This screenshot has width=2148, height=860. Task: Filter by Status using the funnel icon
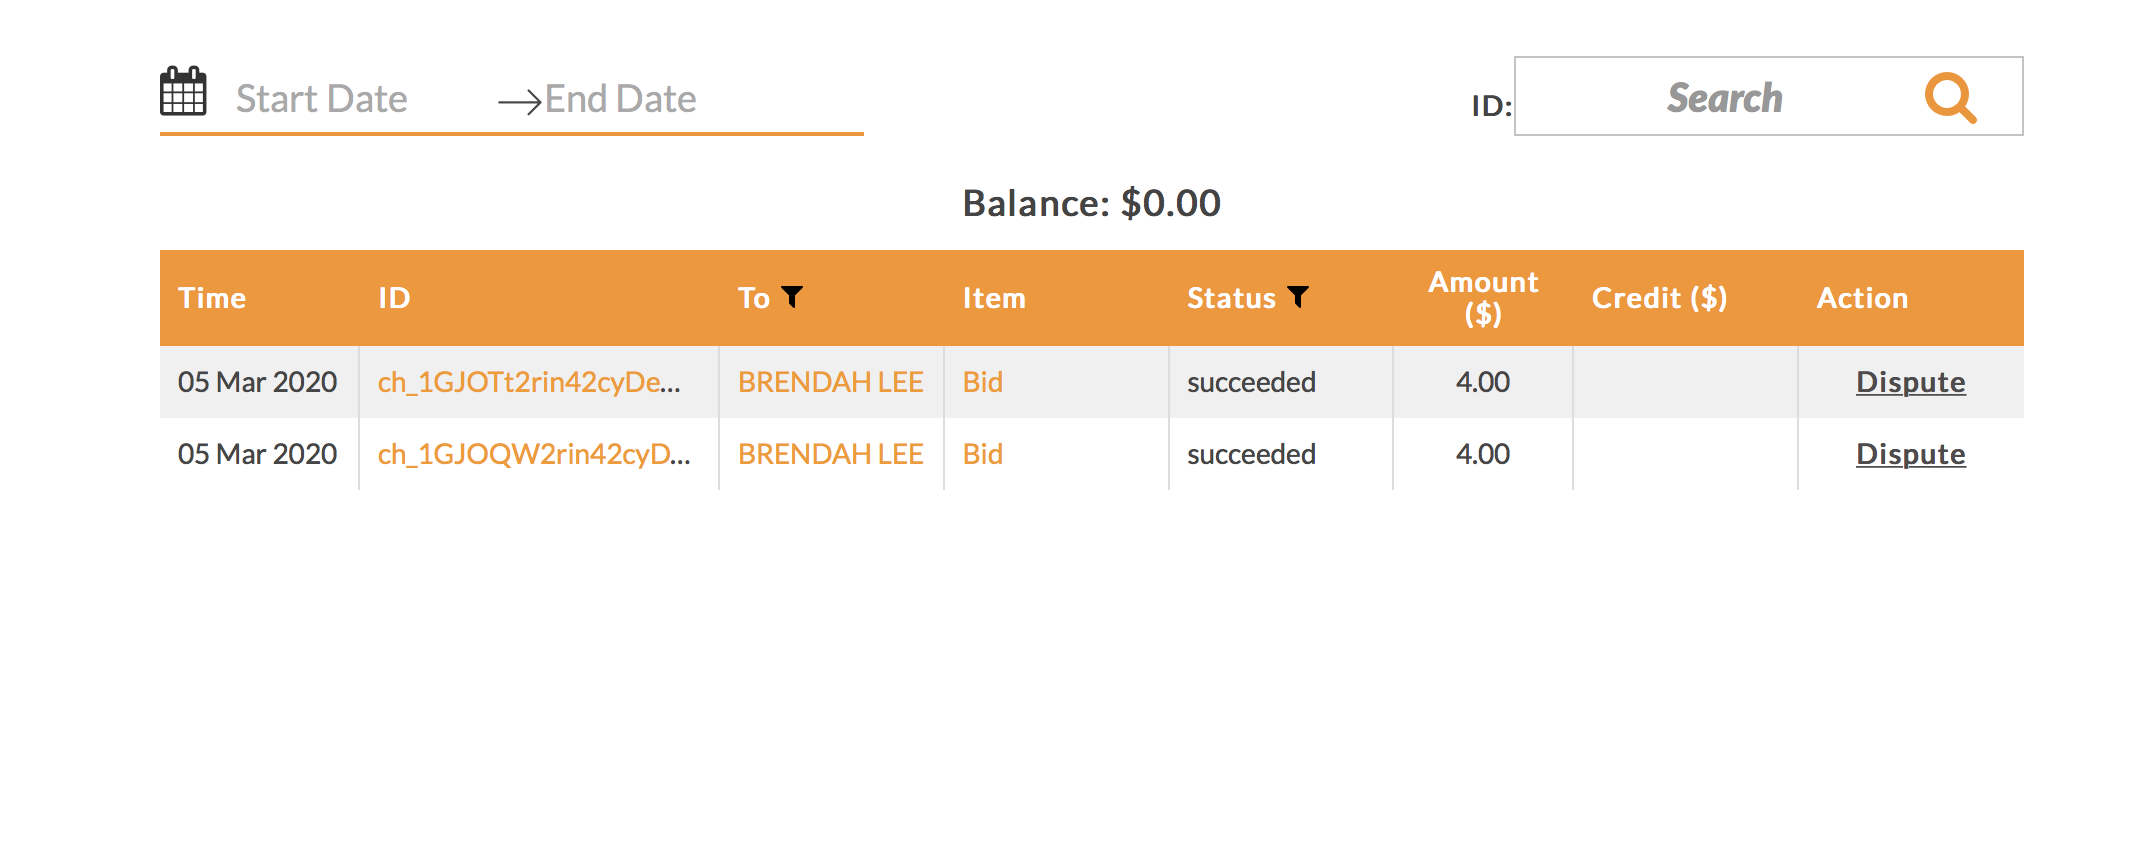point(1298,297)
